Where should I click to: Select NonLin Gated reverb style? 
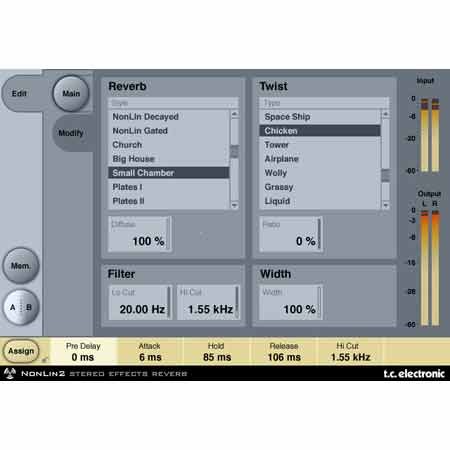[169, 131]
